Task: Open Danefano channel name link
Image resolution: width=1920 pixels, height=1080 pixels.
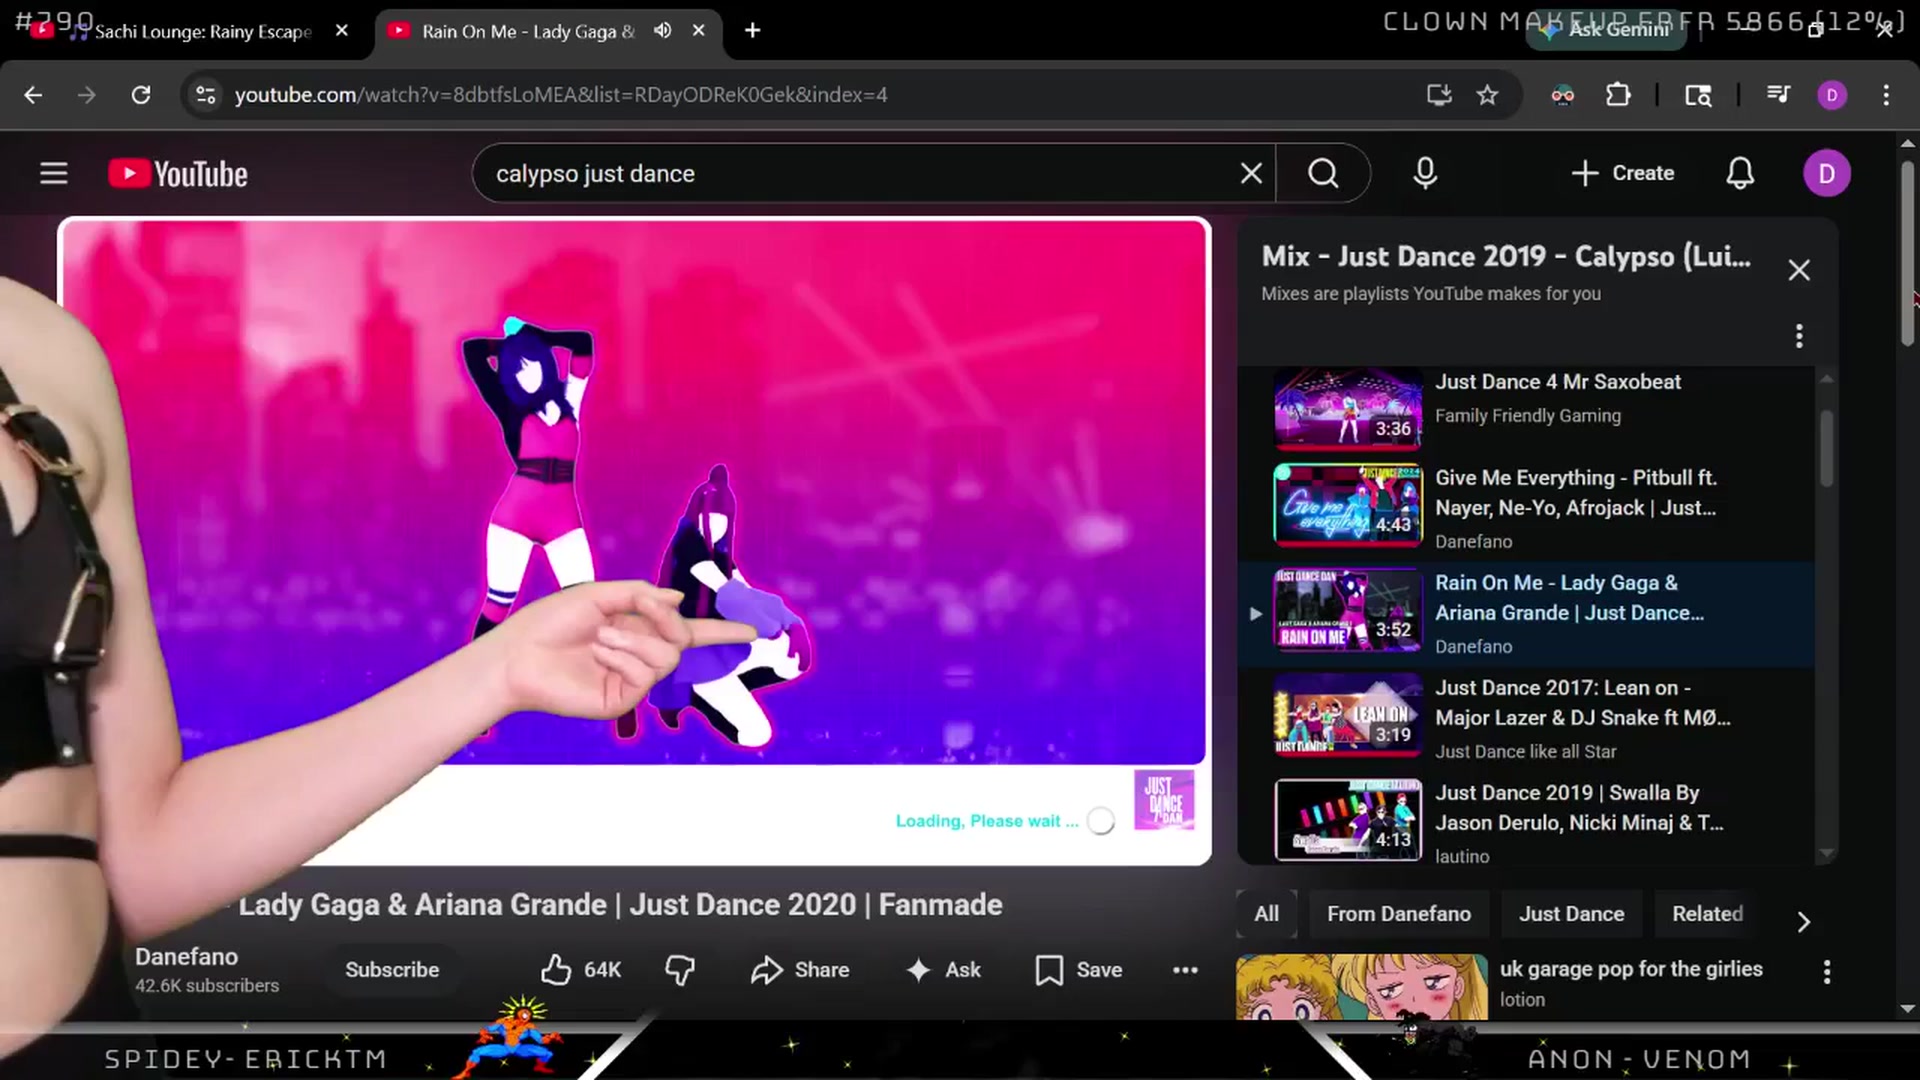Action: 186,957
